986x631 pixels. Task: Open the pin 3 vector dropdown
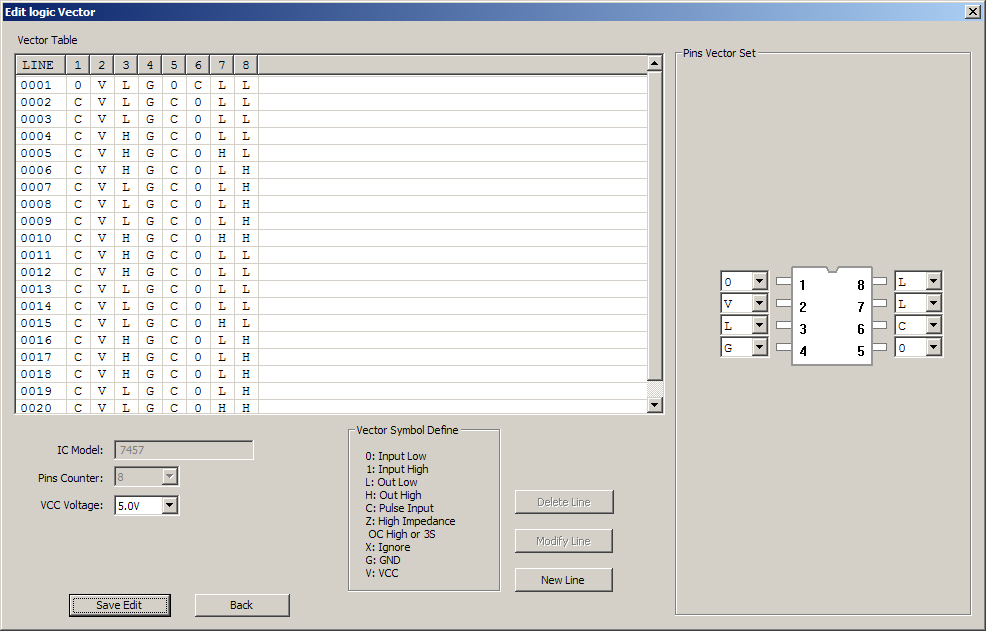coord(759,326)
